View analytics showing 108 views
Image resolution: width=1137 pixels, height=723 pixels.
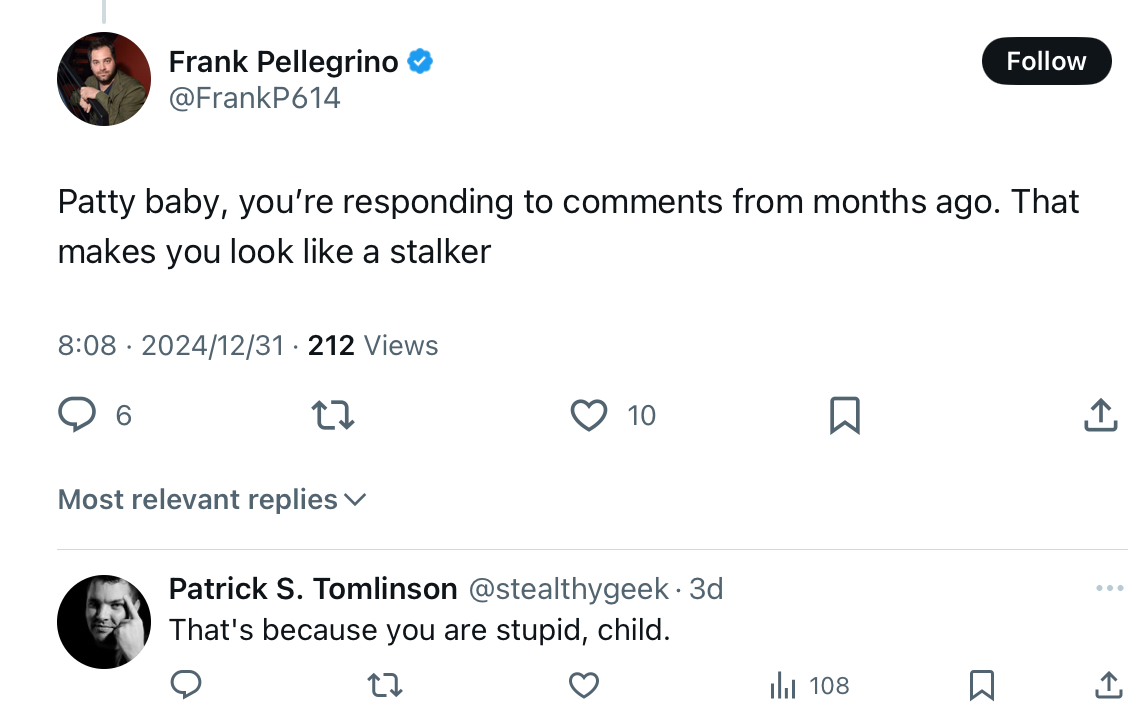coord(809,685)
